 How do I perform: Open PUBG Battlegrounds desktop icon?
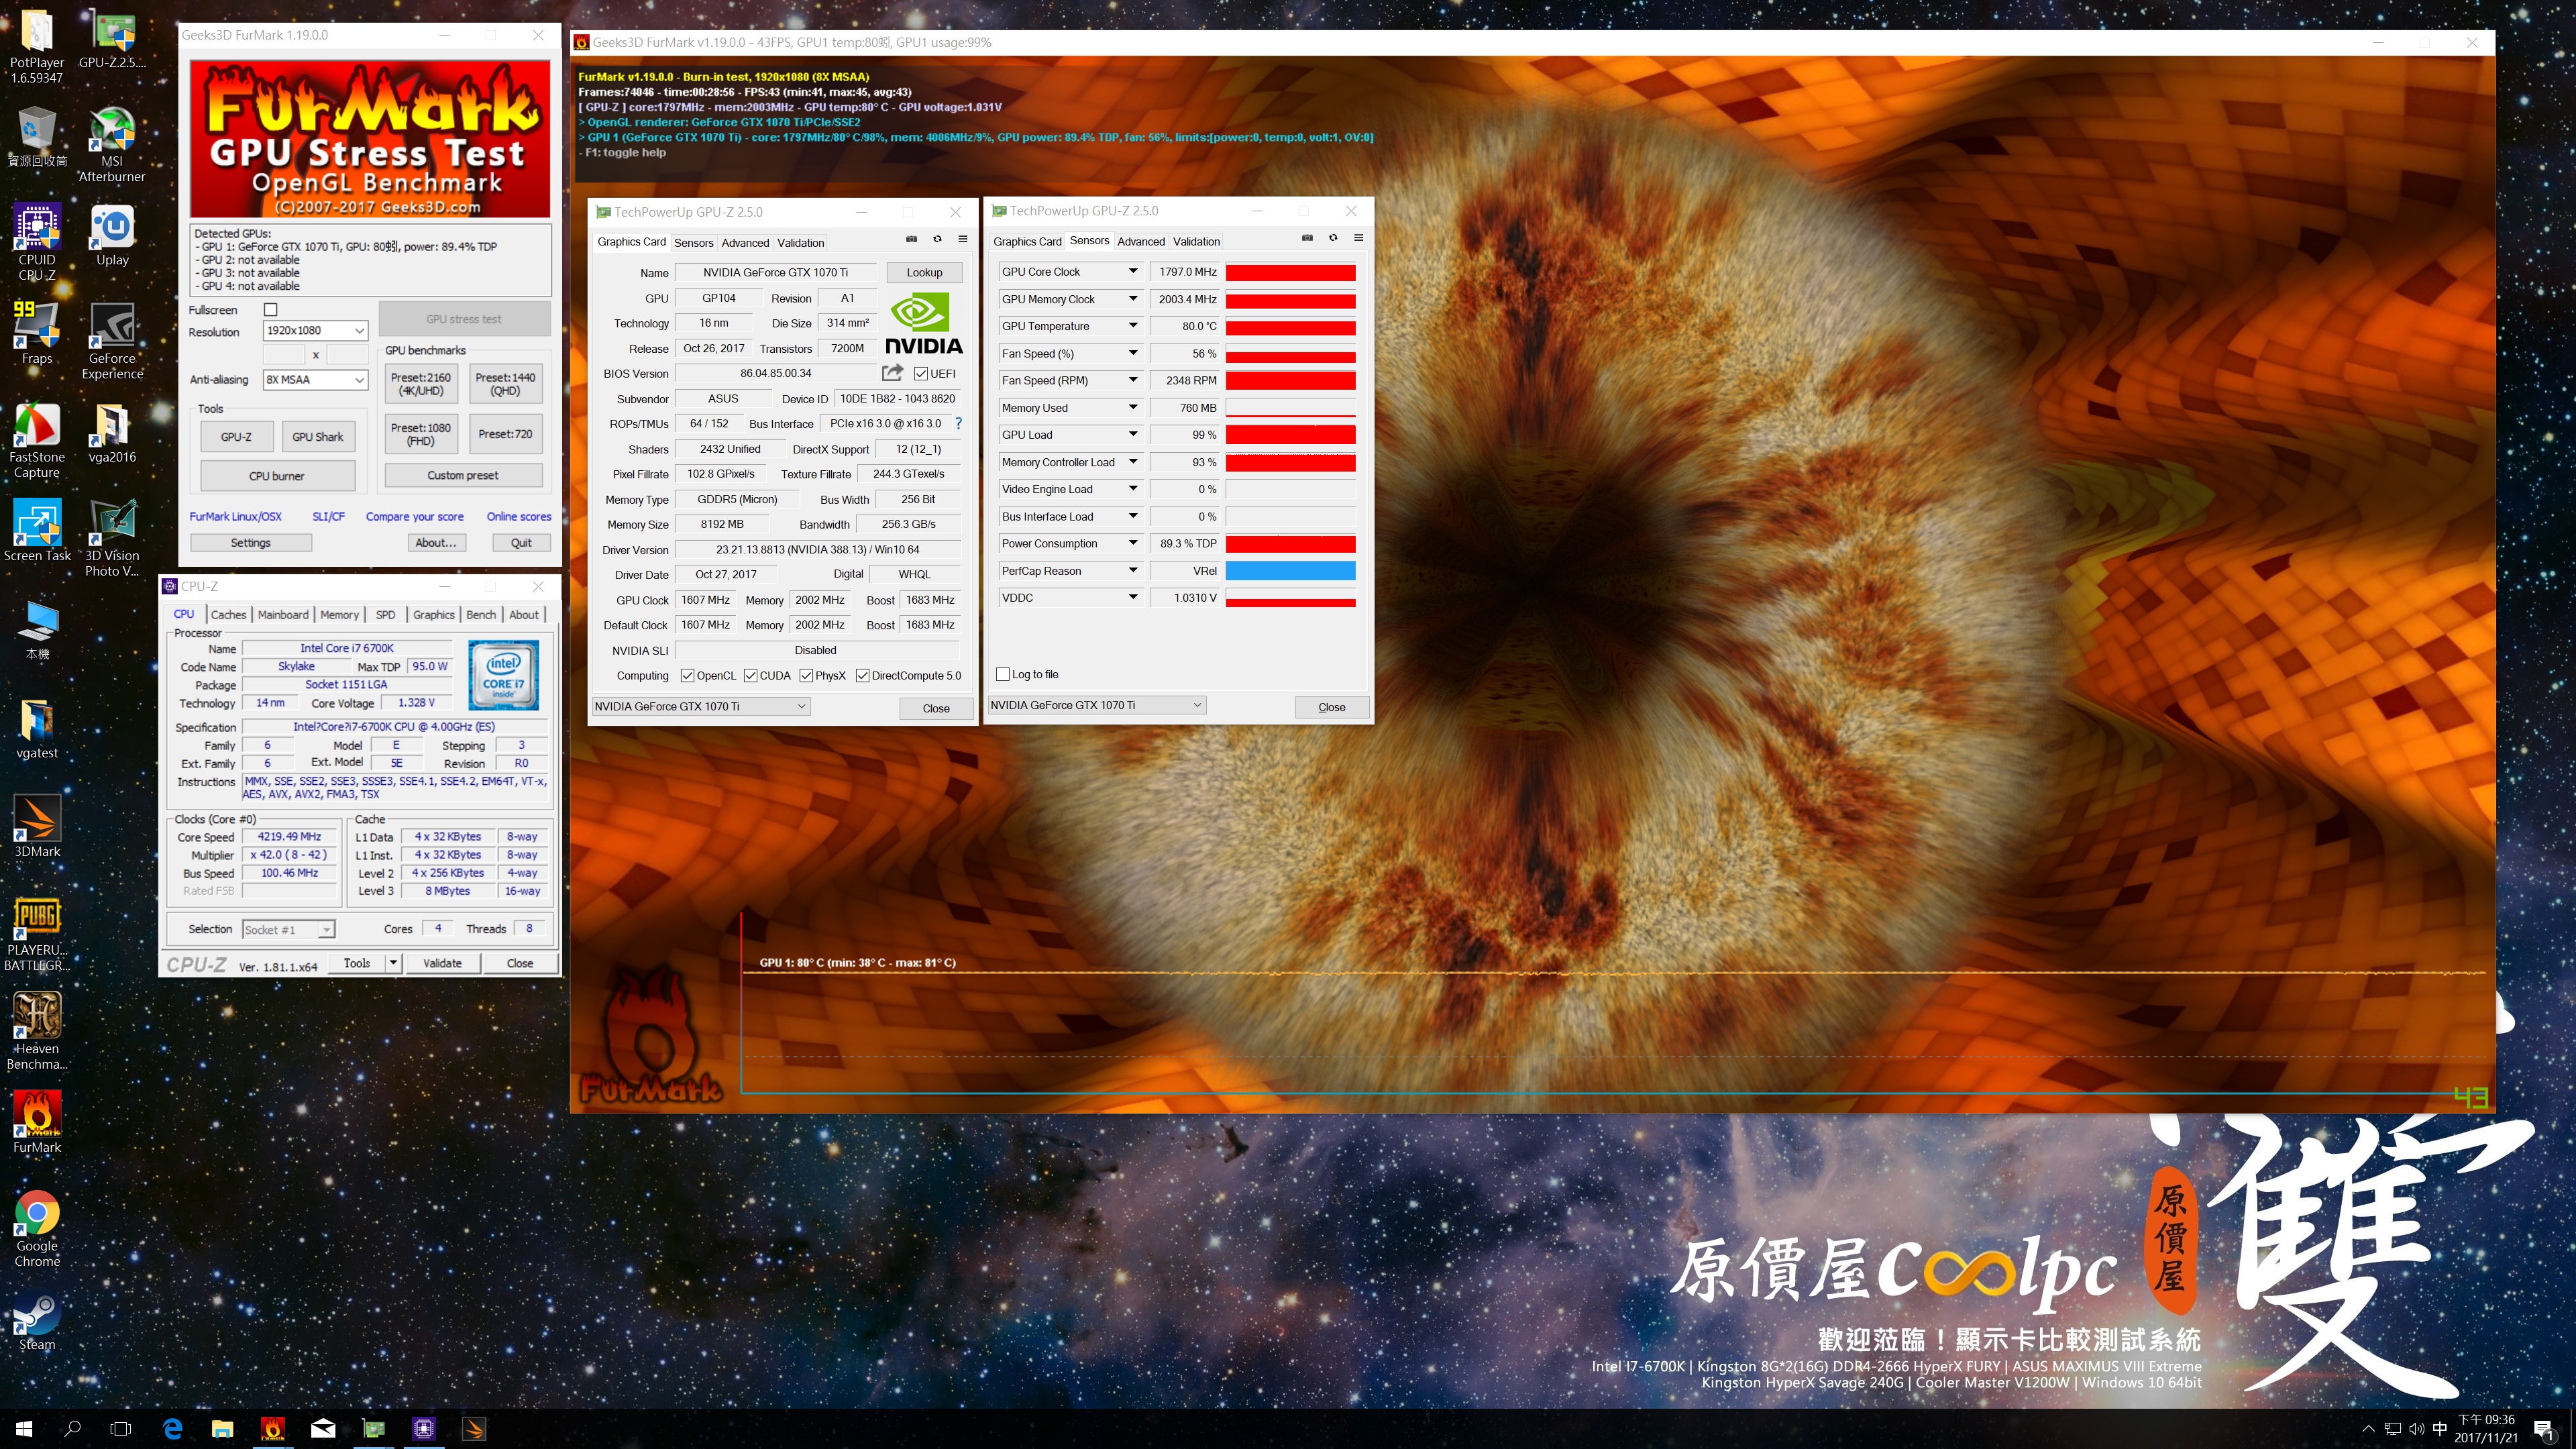click(x=37, y=933)
